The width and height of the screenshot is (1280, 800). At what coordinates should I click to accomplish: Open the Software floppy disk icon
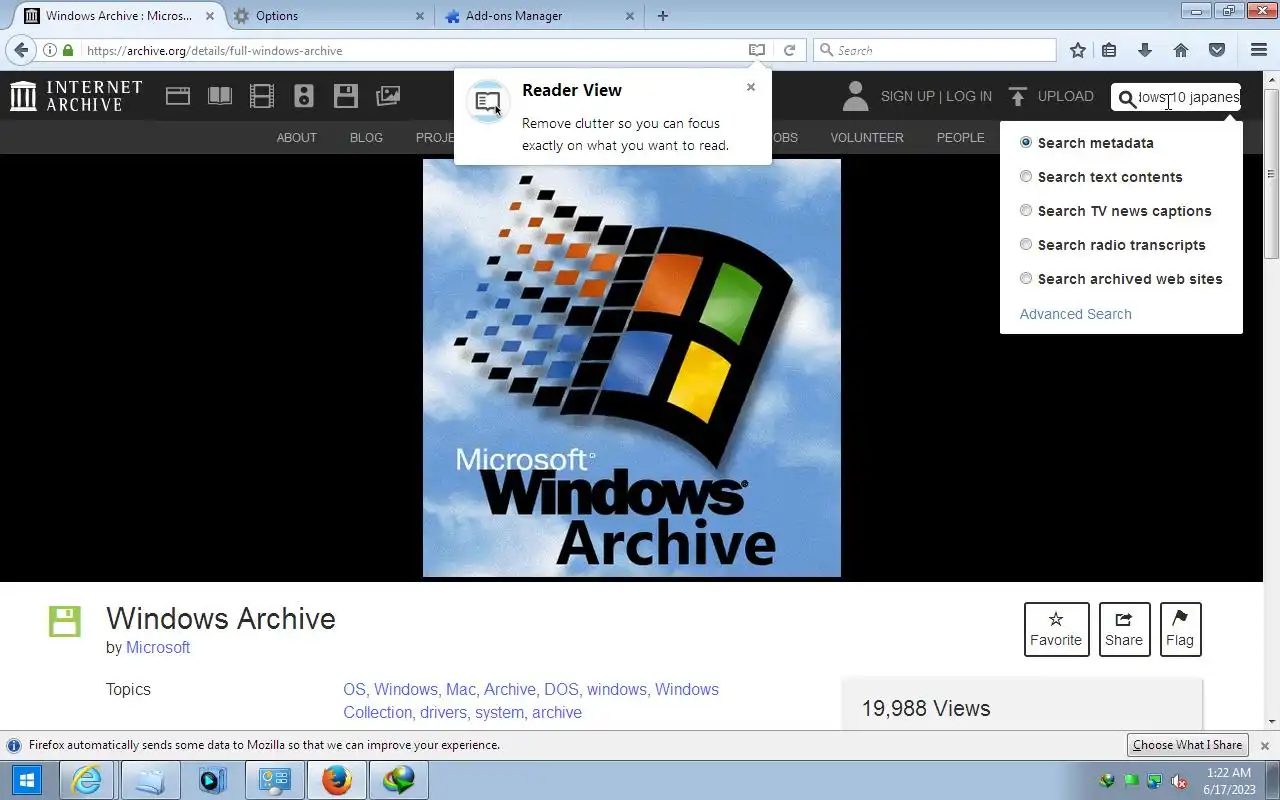[346, 97]
